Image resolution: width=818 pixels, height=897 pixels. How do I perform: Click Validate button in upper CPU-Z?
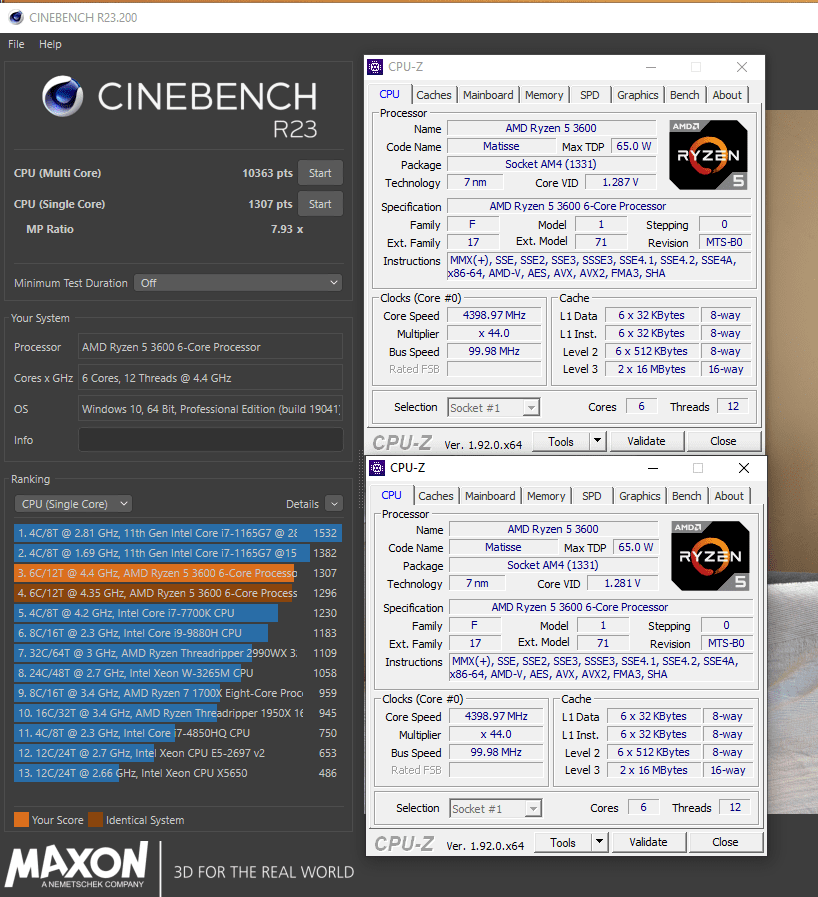[646, 441]
